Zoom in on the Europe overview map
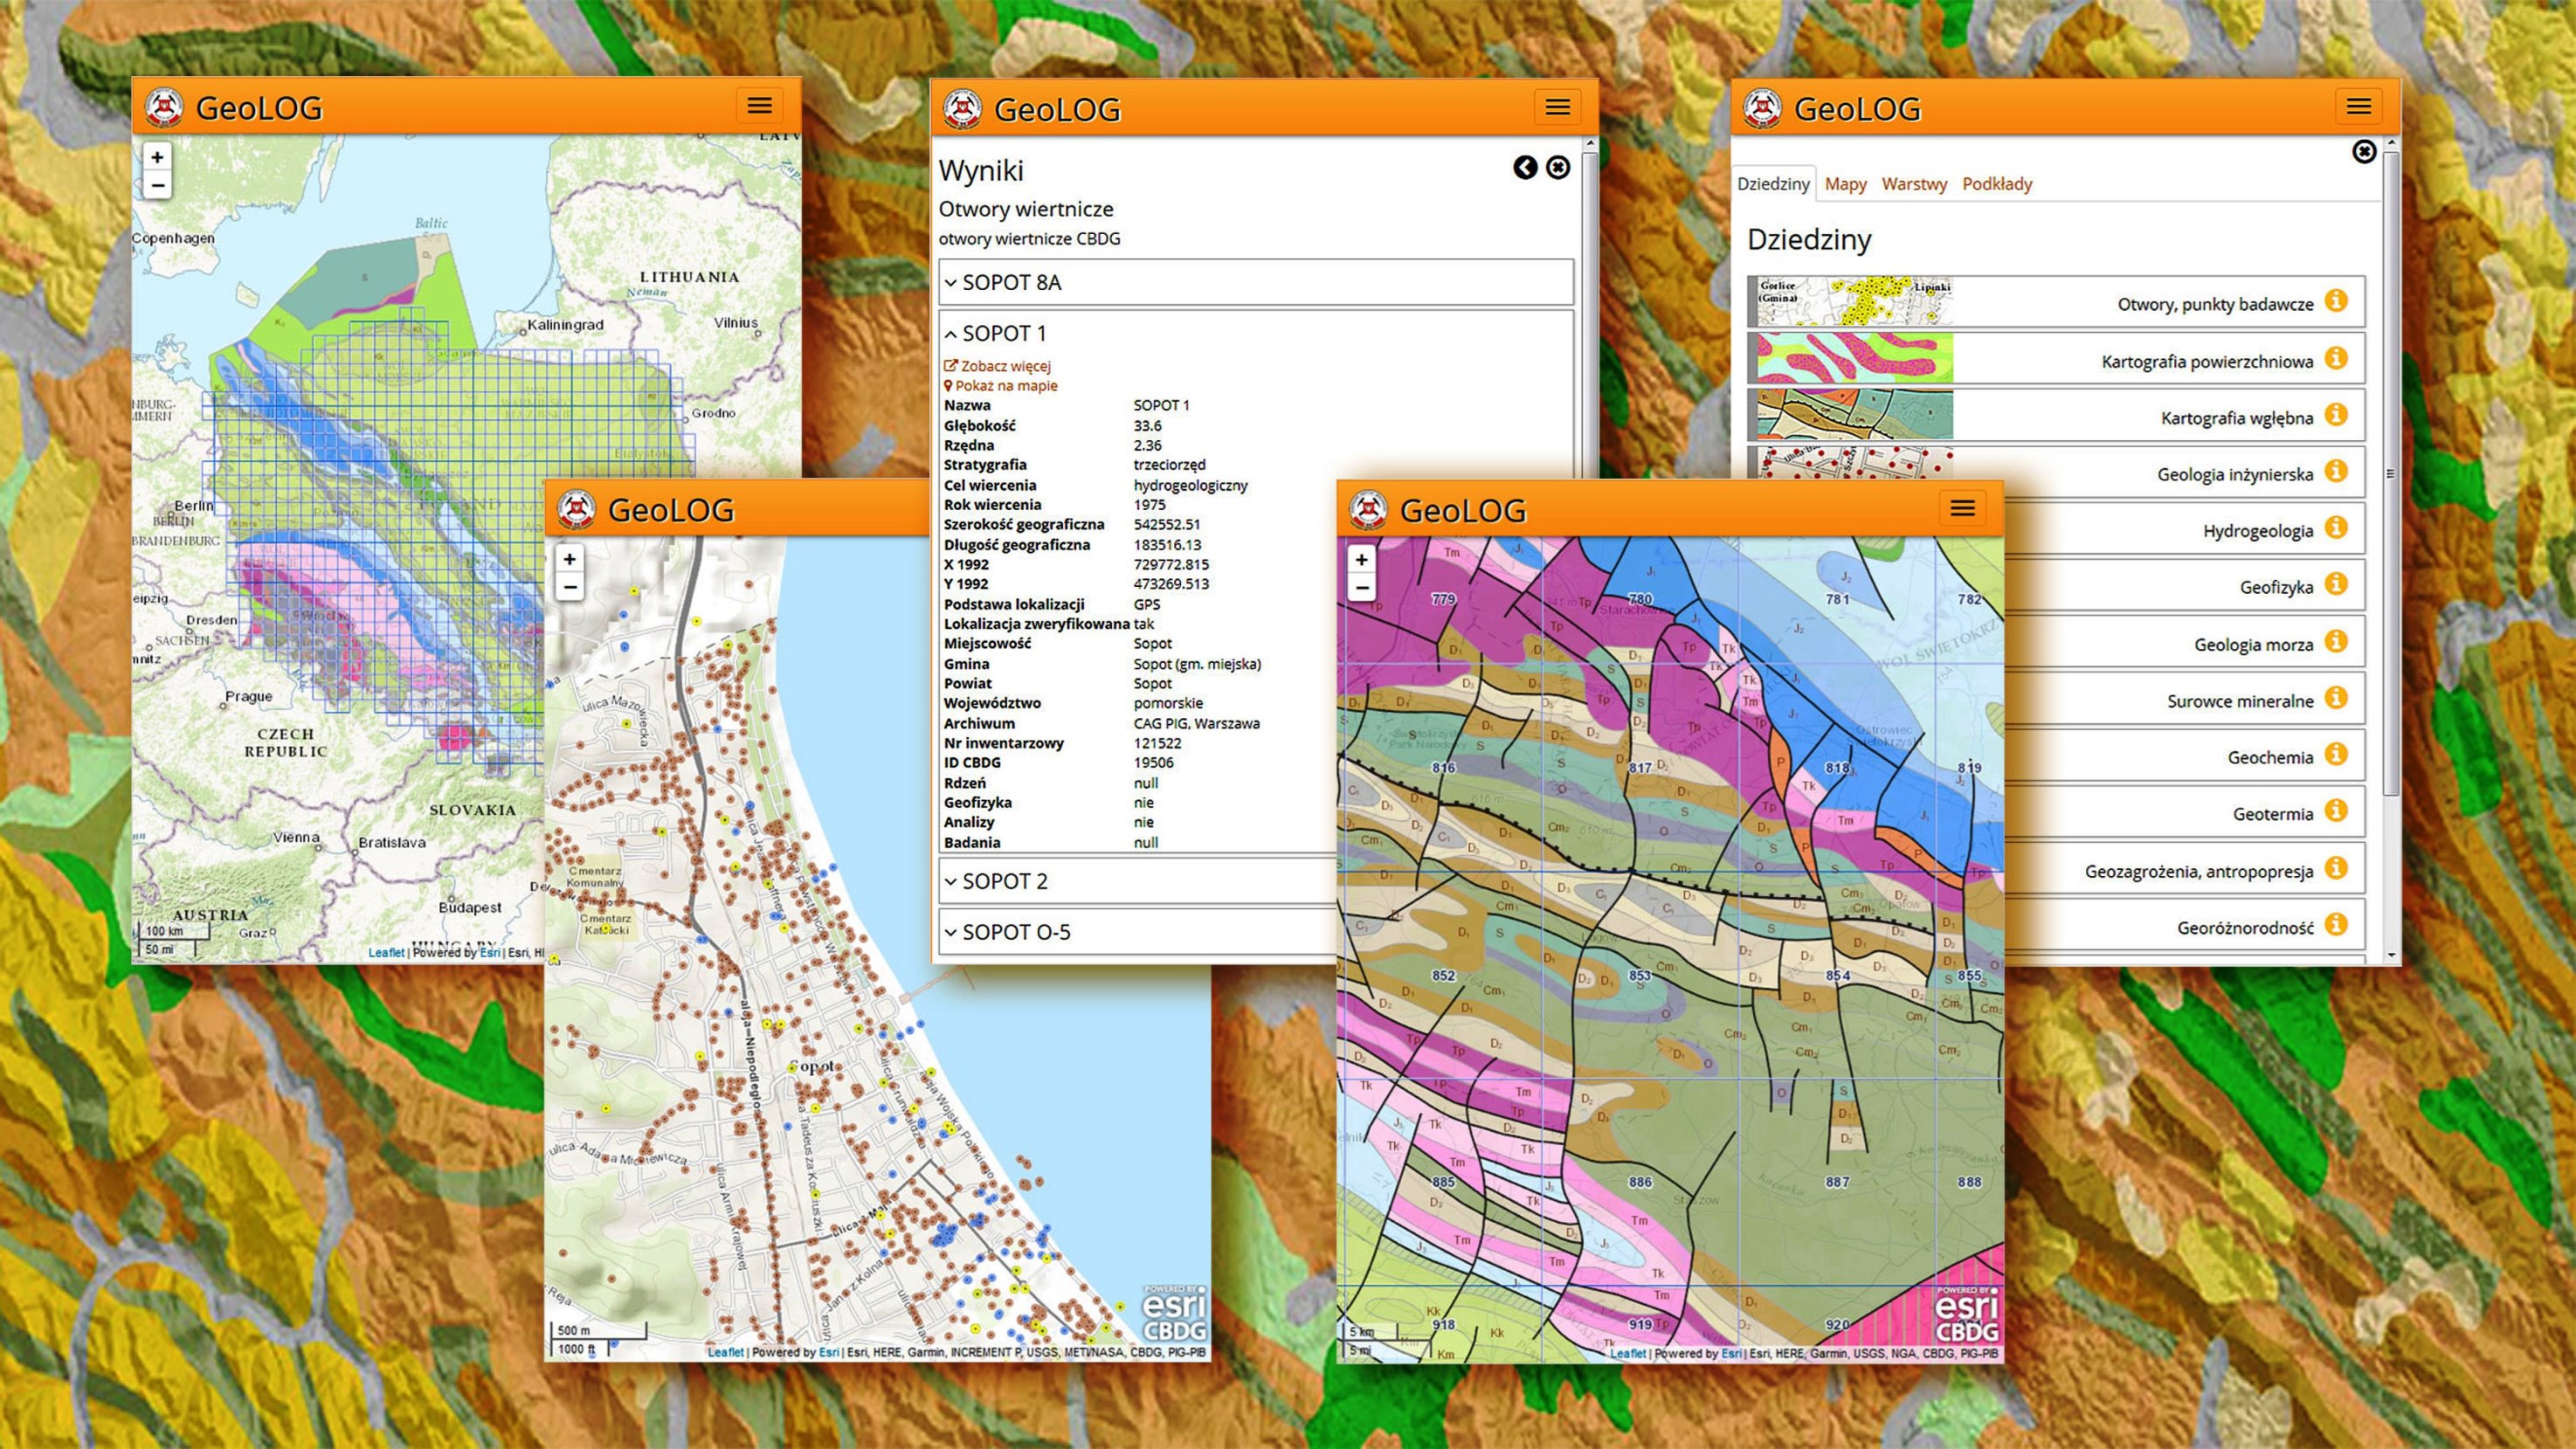2576x1449 pixels. pos(157,157)
